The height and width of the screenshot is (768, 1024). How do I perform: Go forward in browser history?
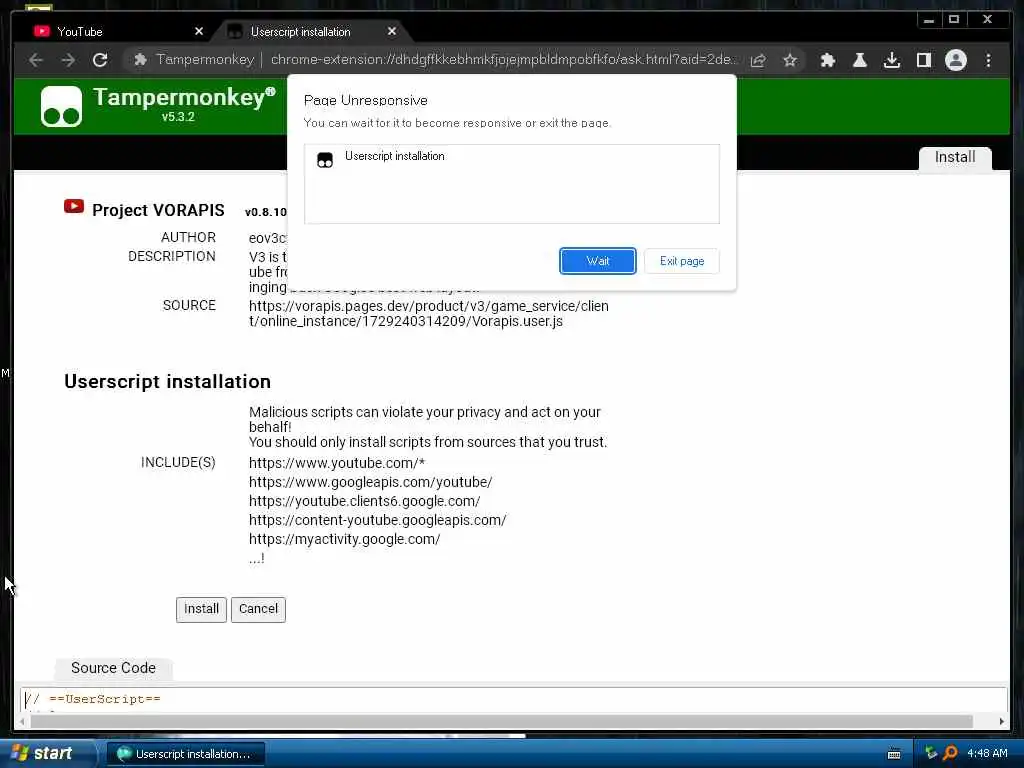click(68, 60)
